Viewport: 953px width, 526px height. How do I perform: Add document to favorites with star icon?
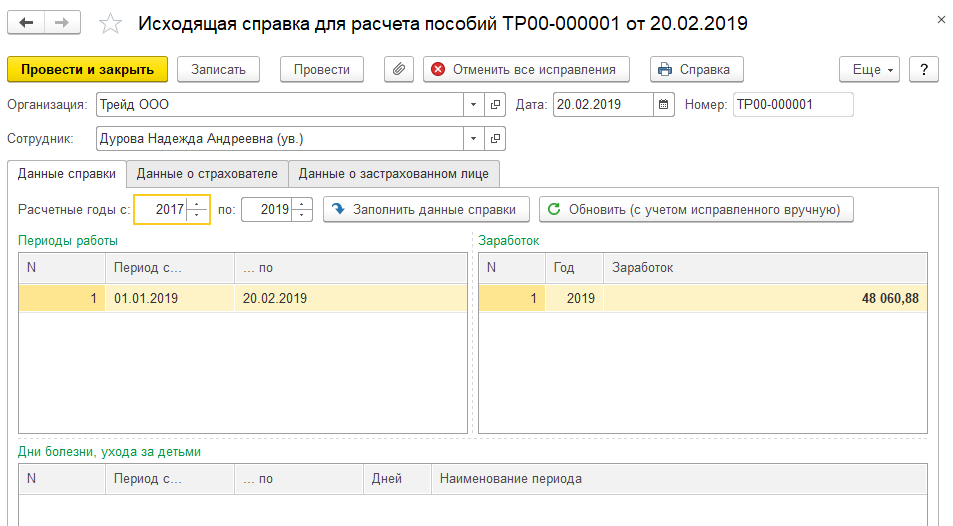(111, 23)
